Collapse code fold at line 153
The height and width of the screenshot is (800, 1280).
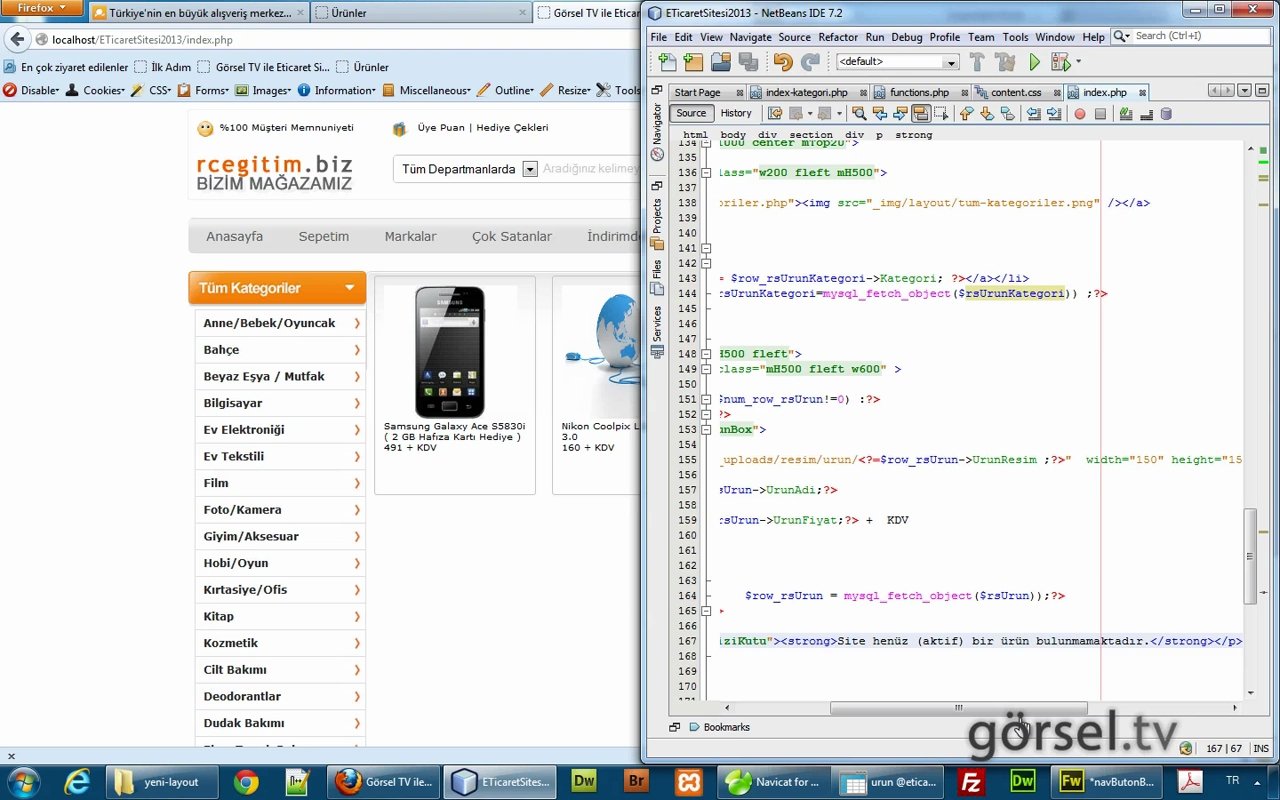tap(706, 430)
